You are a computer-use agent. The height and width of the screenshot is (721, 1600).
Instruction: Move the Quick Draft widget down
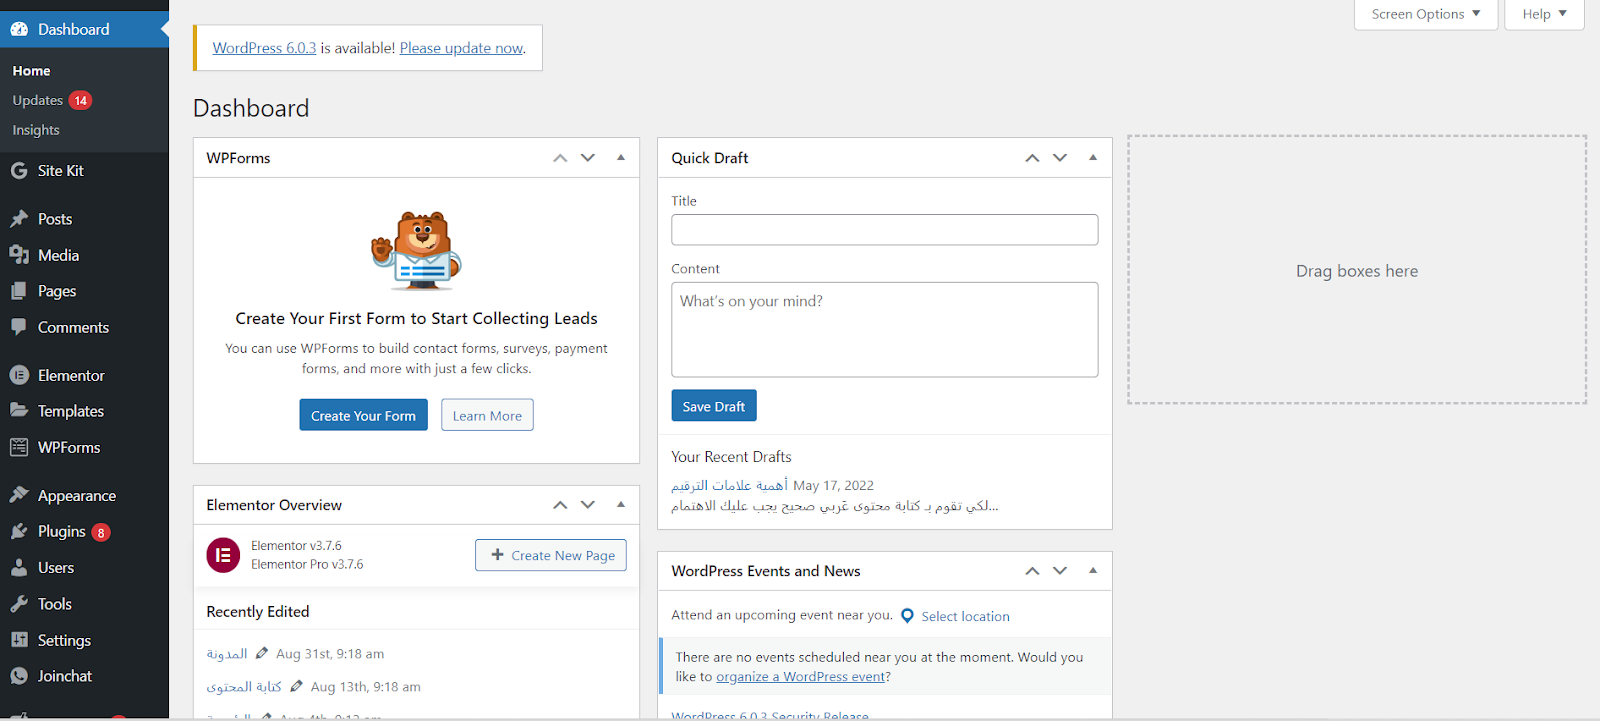[x=1060, y=158]
